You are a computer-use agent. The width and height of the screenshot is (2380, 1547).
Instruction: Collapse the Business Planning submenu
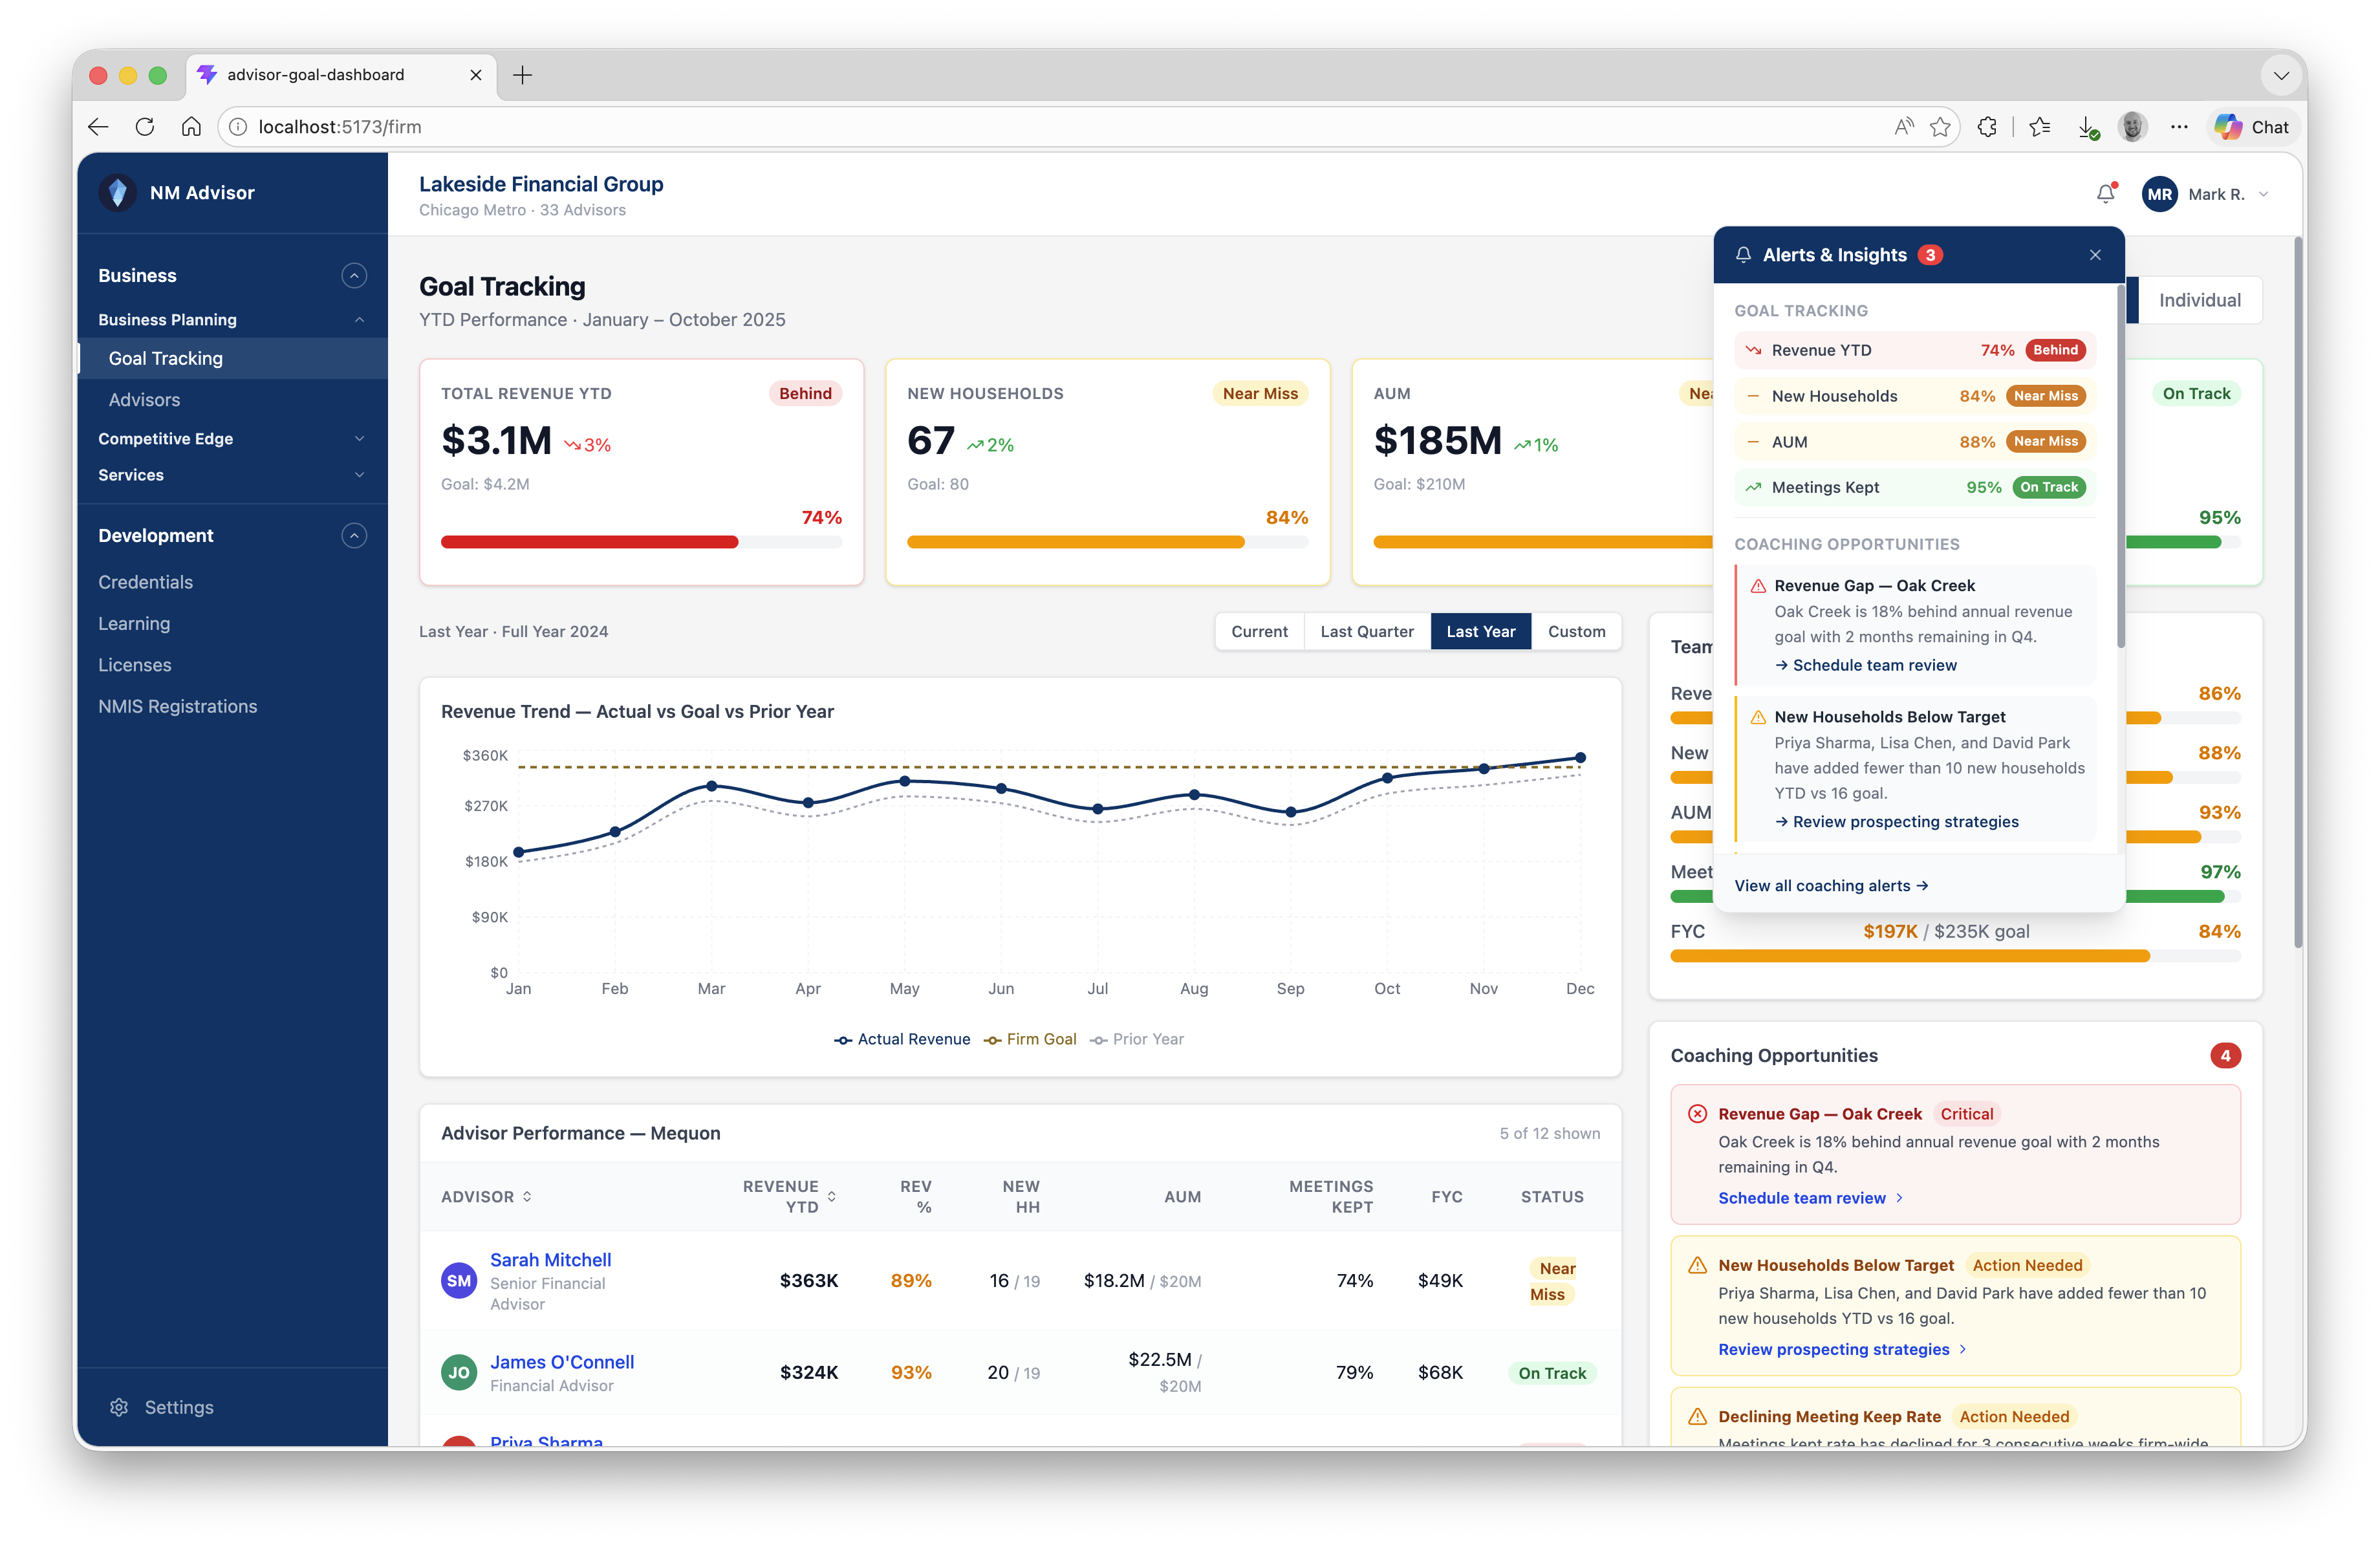coord(359,320)
